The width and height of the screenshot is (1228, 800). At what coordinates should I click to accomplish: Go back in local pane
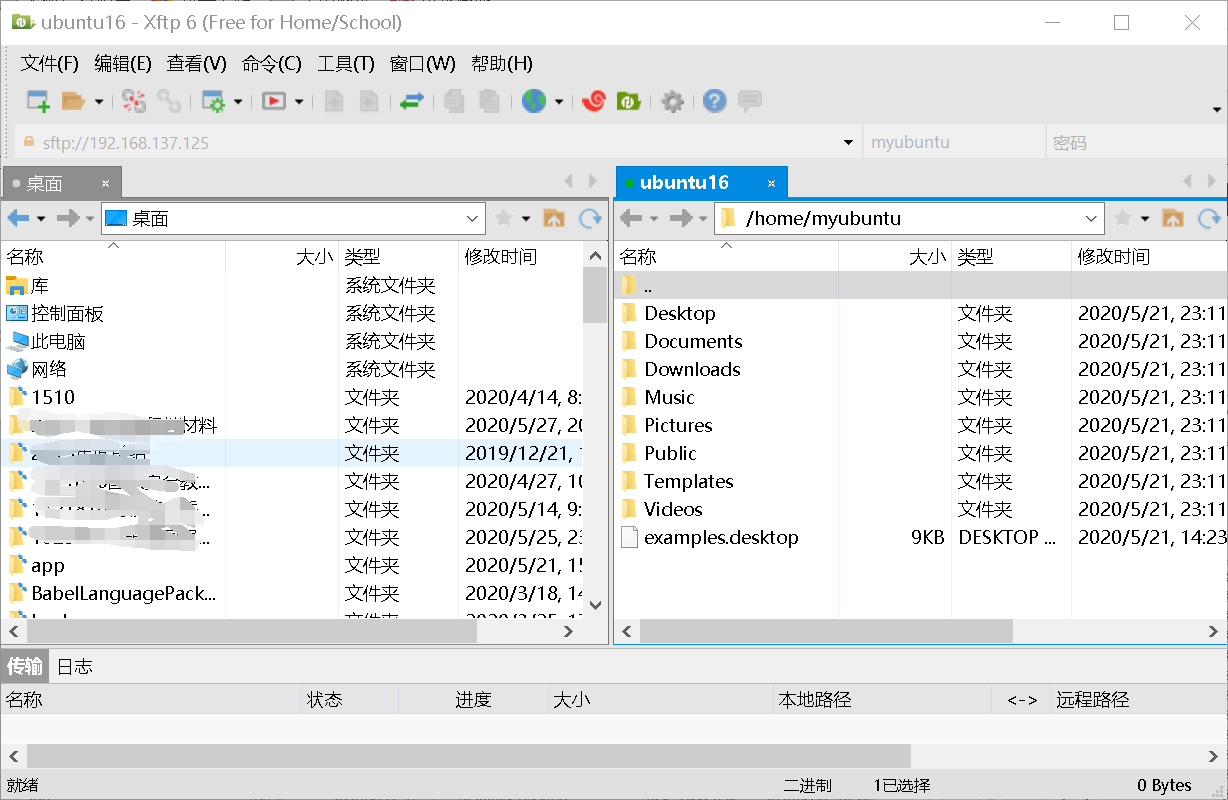point(18,218)
